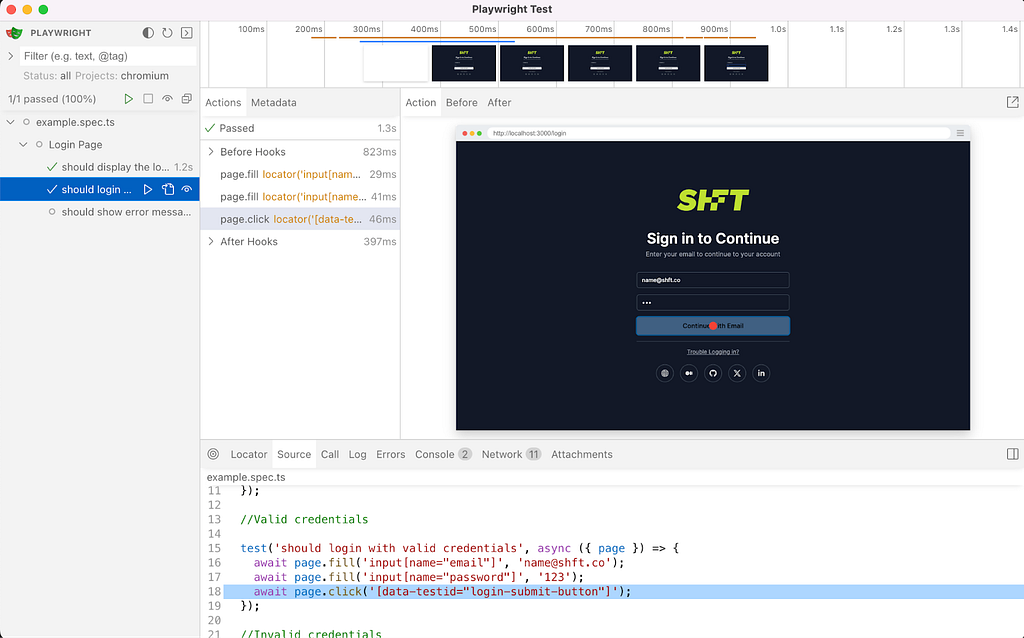Click the snapshot URL address bar
1024x638 pixels.
(718, 133)
